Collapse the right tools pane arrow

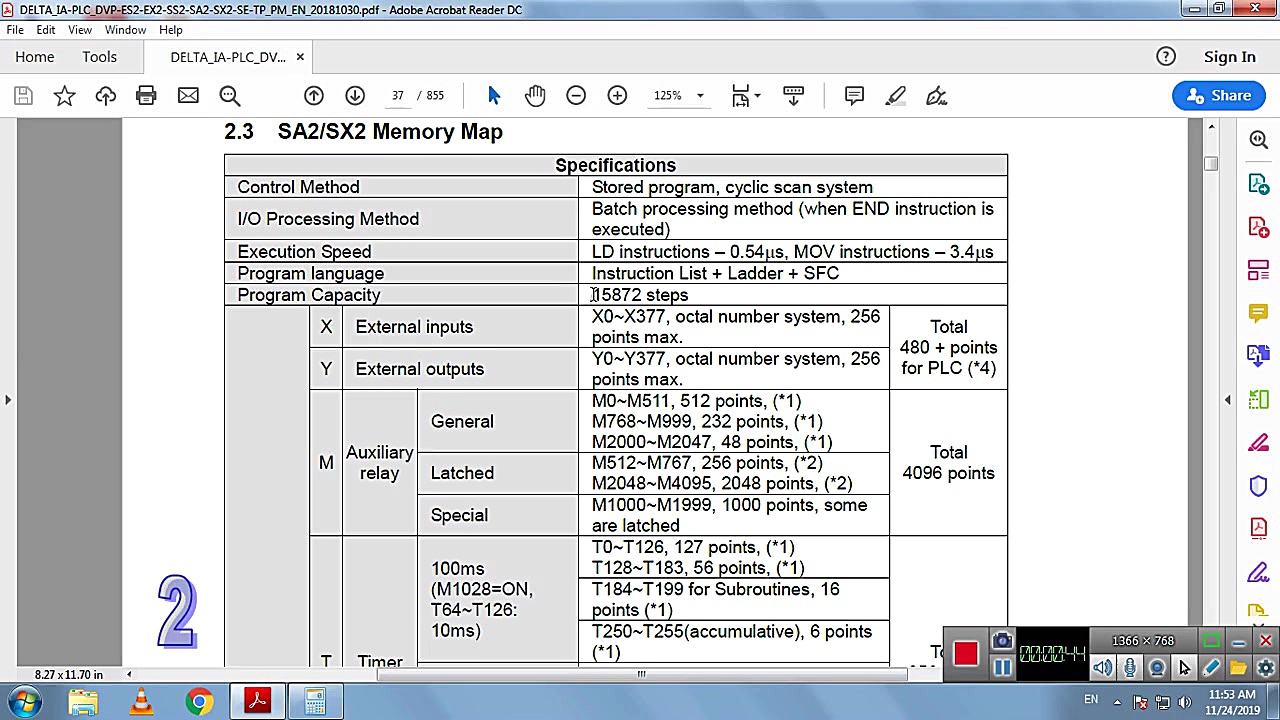pos(1228,400)
